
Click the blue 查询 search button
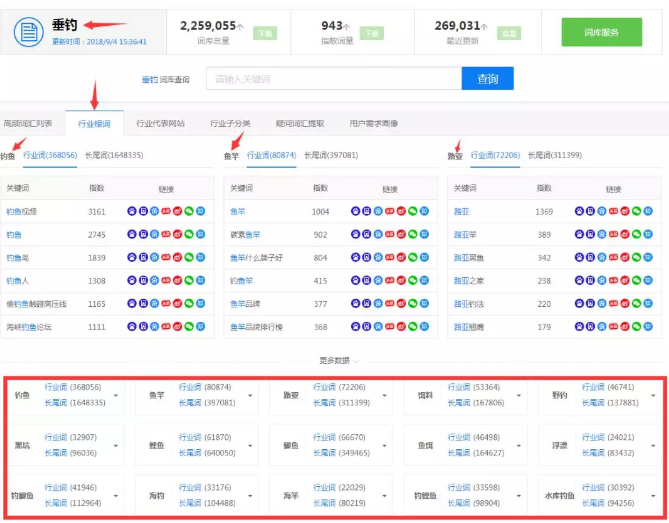tap(487, 79)
